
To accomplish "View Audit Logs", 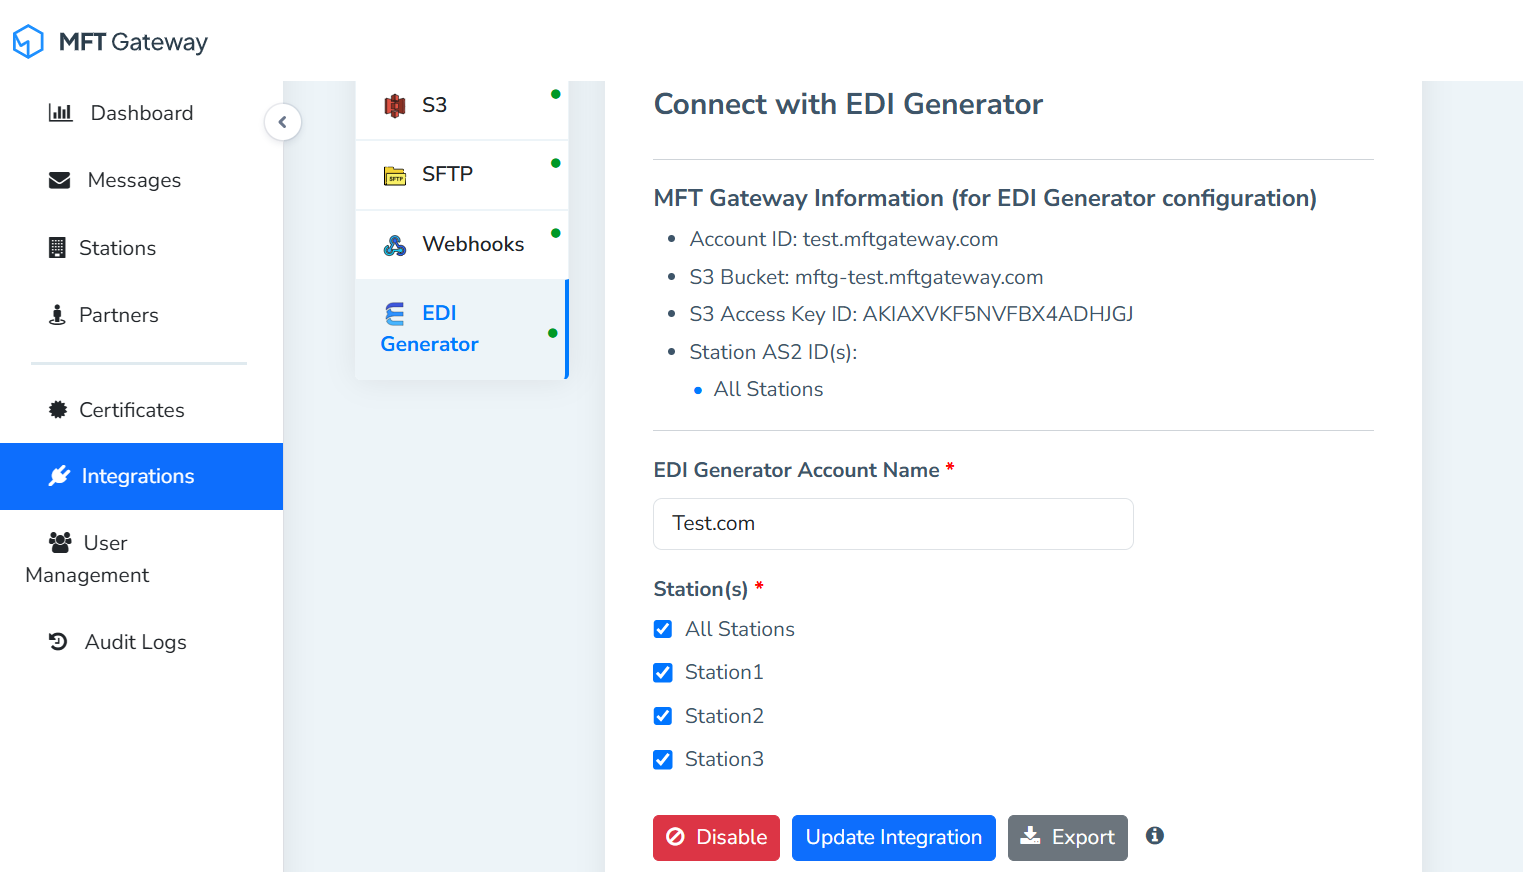I will pyautogui.click(x=141, y=642).
